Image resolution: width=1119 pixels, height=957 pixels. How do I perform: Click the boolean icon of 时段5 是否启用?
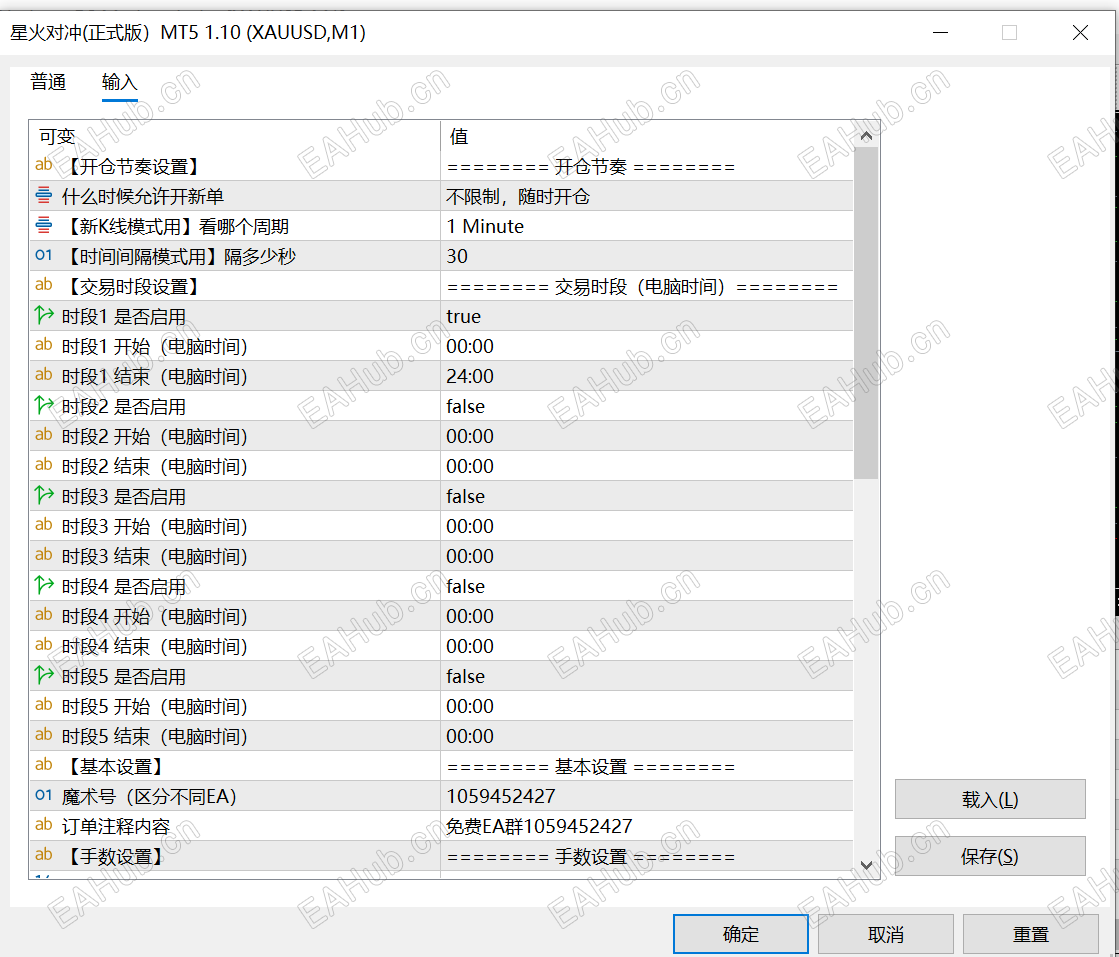[x=44, y=675]
